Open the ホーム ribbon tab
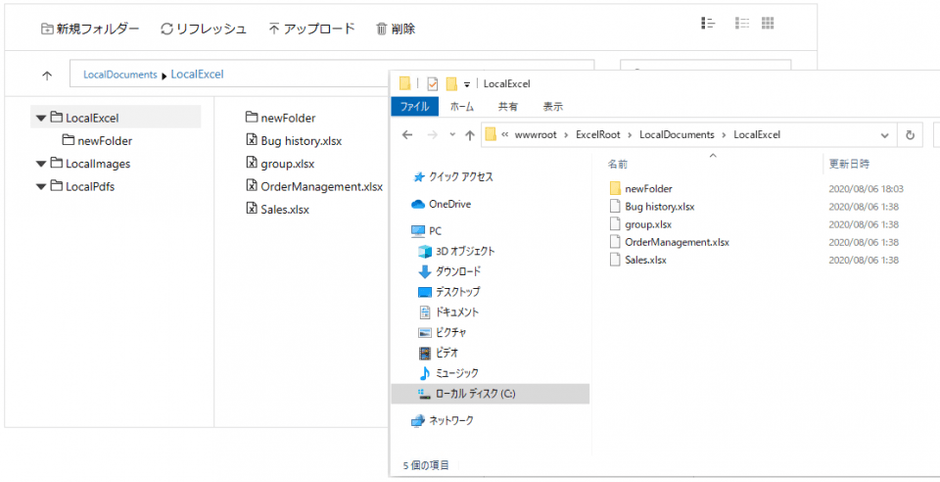Image resolution: width=940 pixels, height=482 pixels. 462,107
